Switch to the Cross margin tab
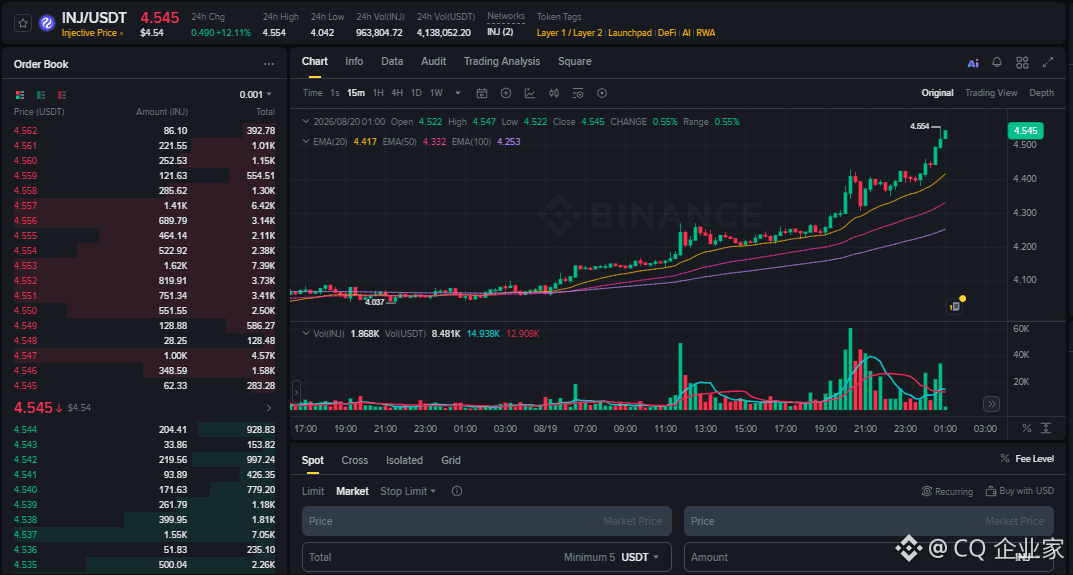1073x575 pixels. (354, 460)
